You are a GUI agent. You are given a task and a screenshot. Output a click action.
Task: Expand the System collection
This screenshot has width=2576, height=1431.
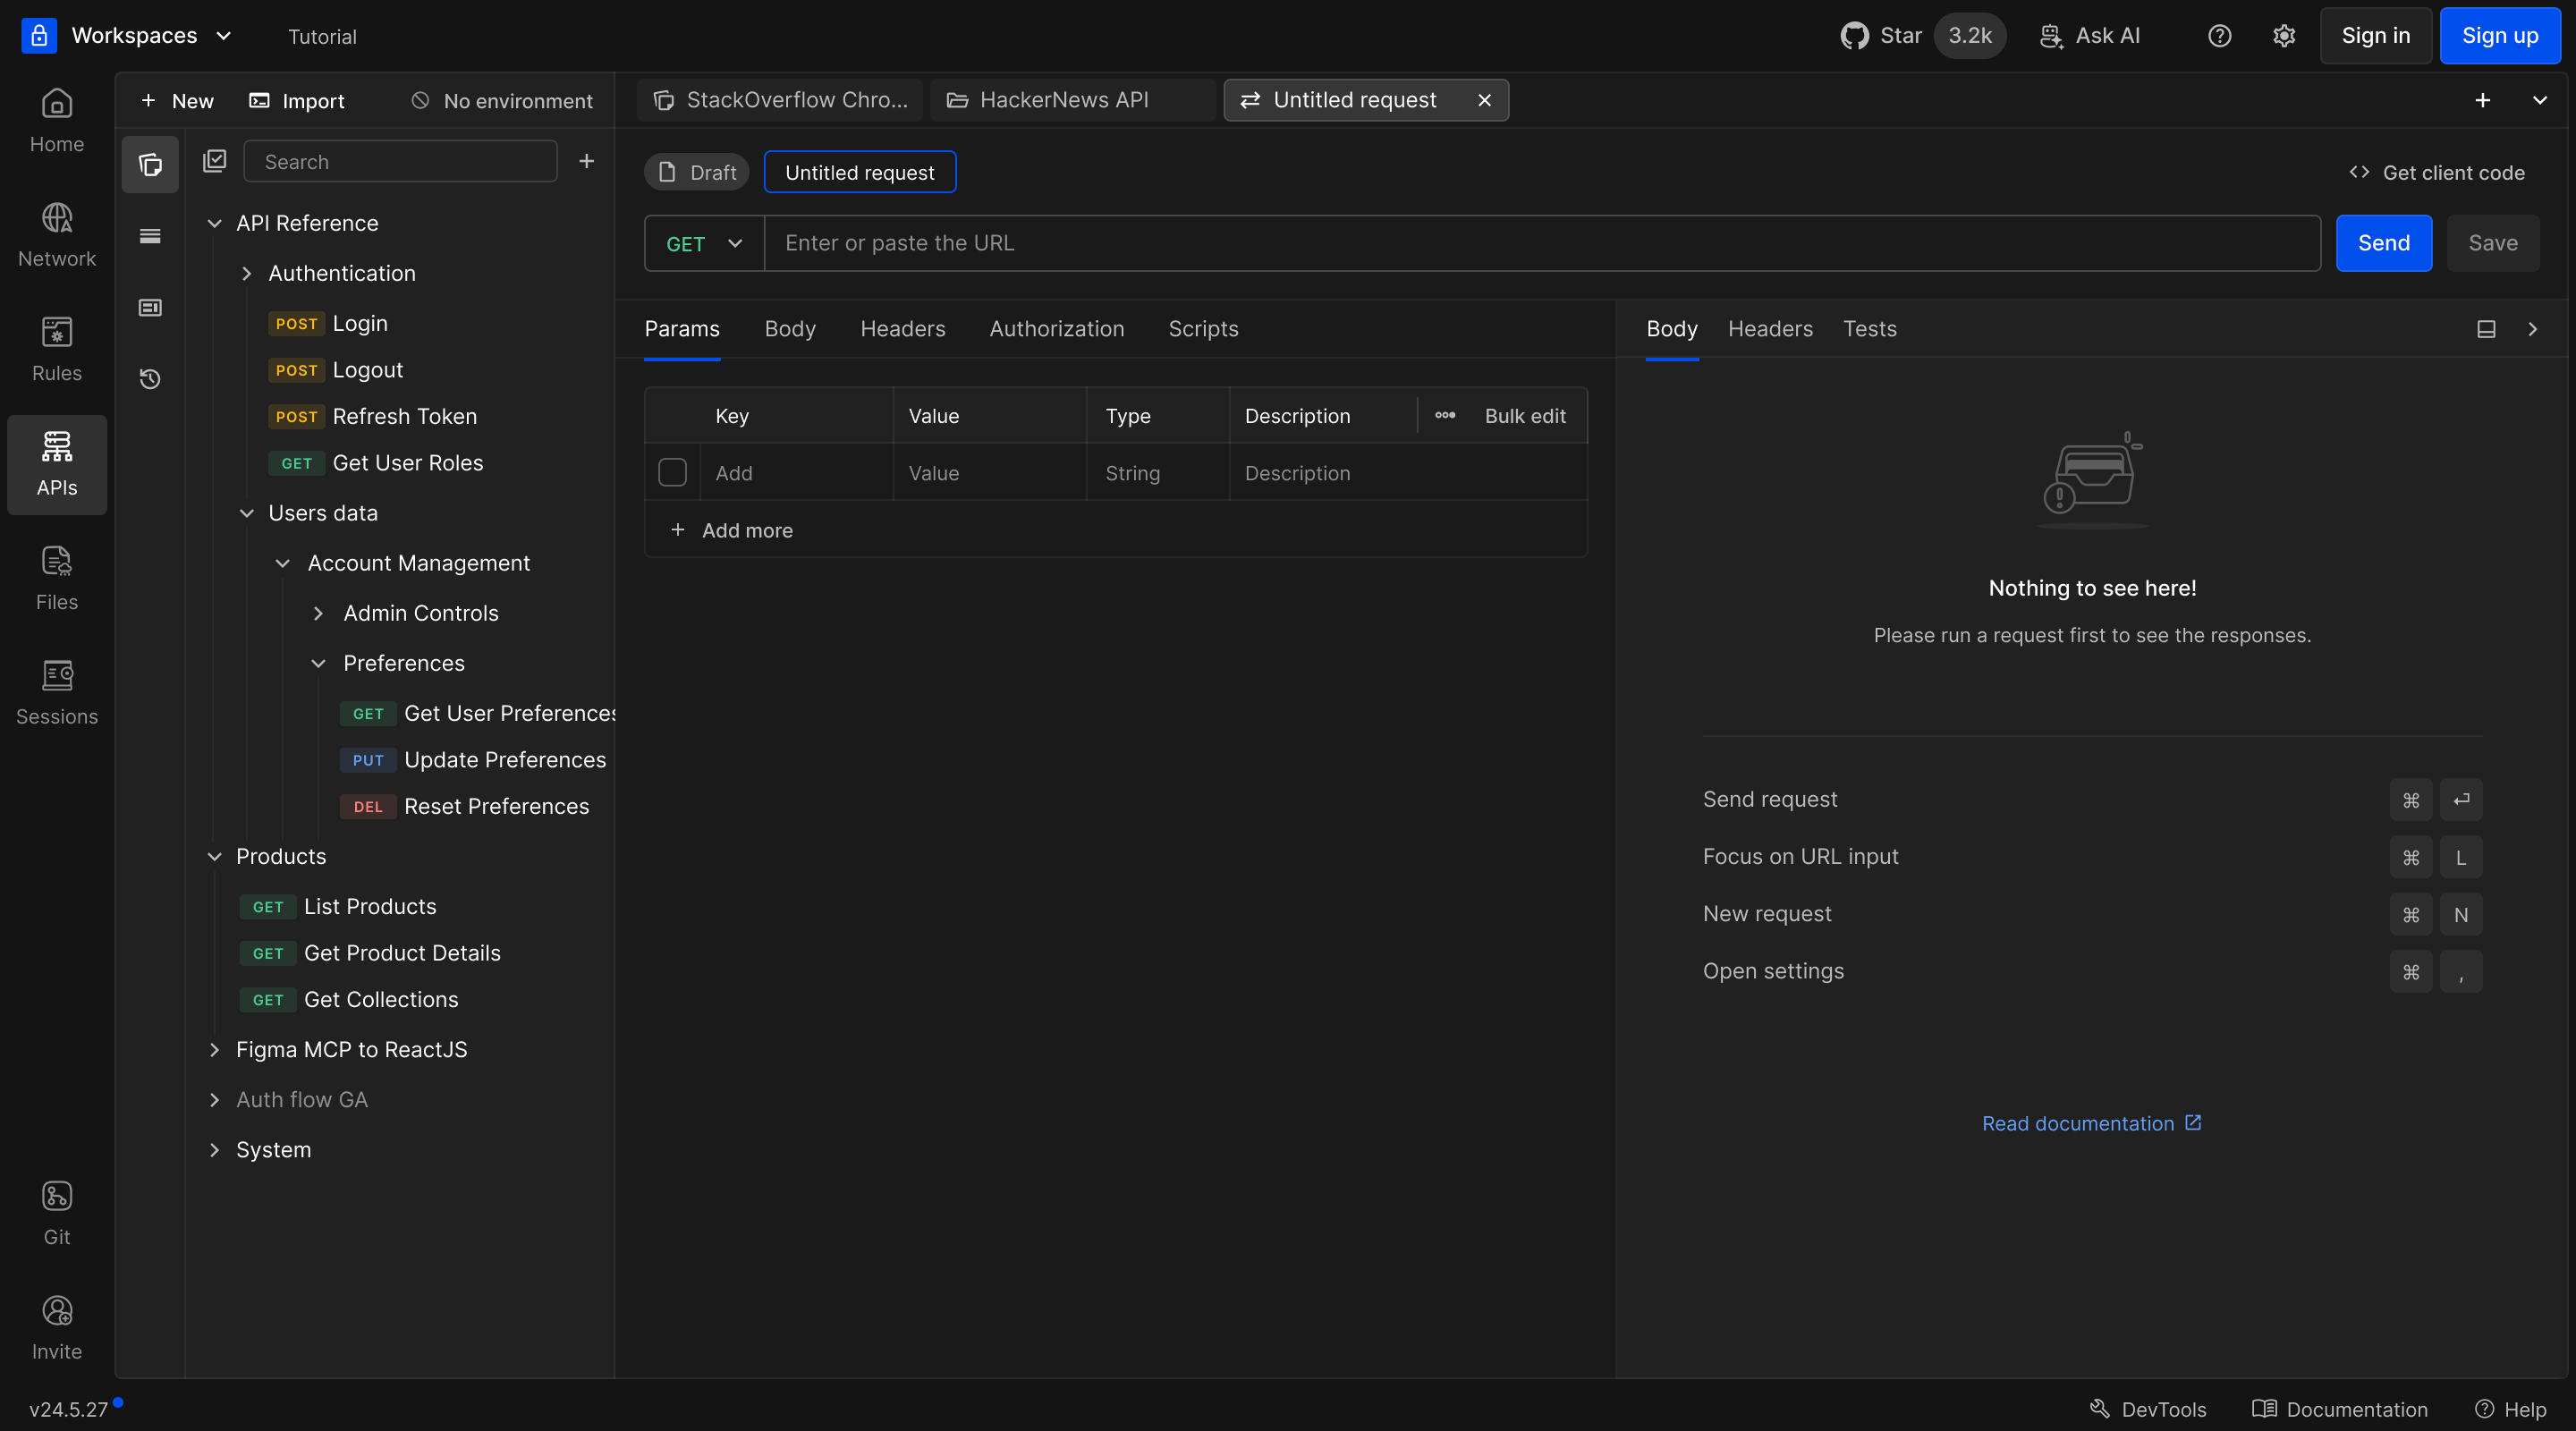point(214,1149)
